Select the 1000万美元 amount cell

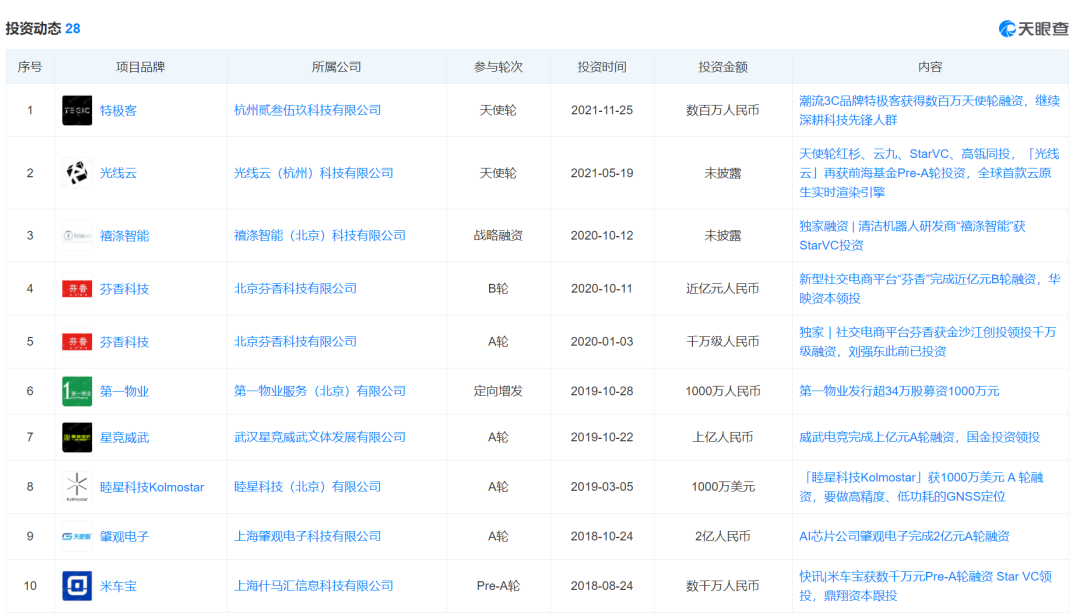pos(723,487)
